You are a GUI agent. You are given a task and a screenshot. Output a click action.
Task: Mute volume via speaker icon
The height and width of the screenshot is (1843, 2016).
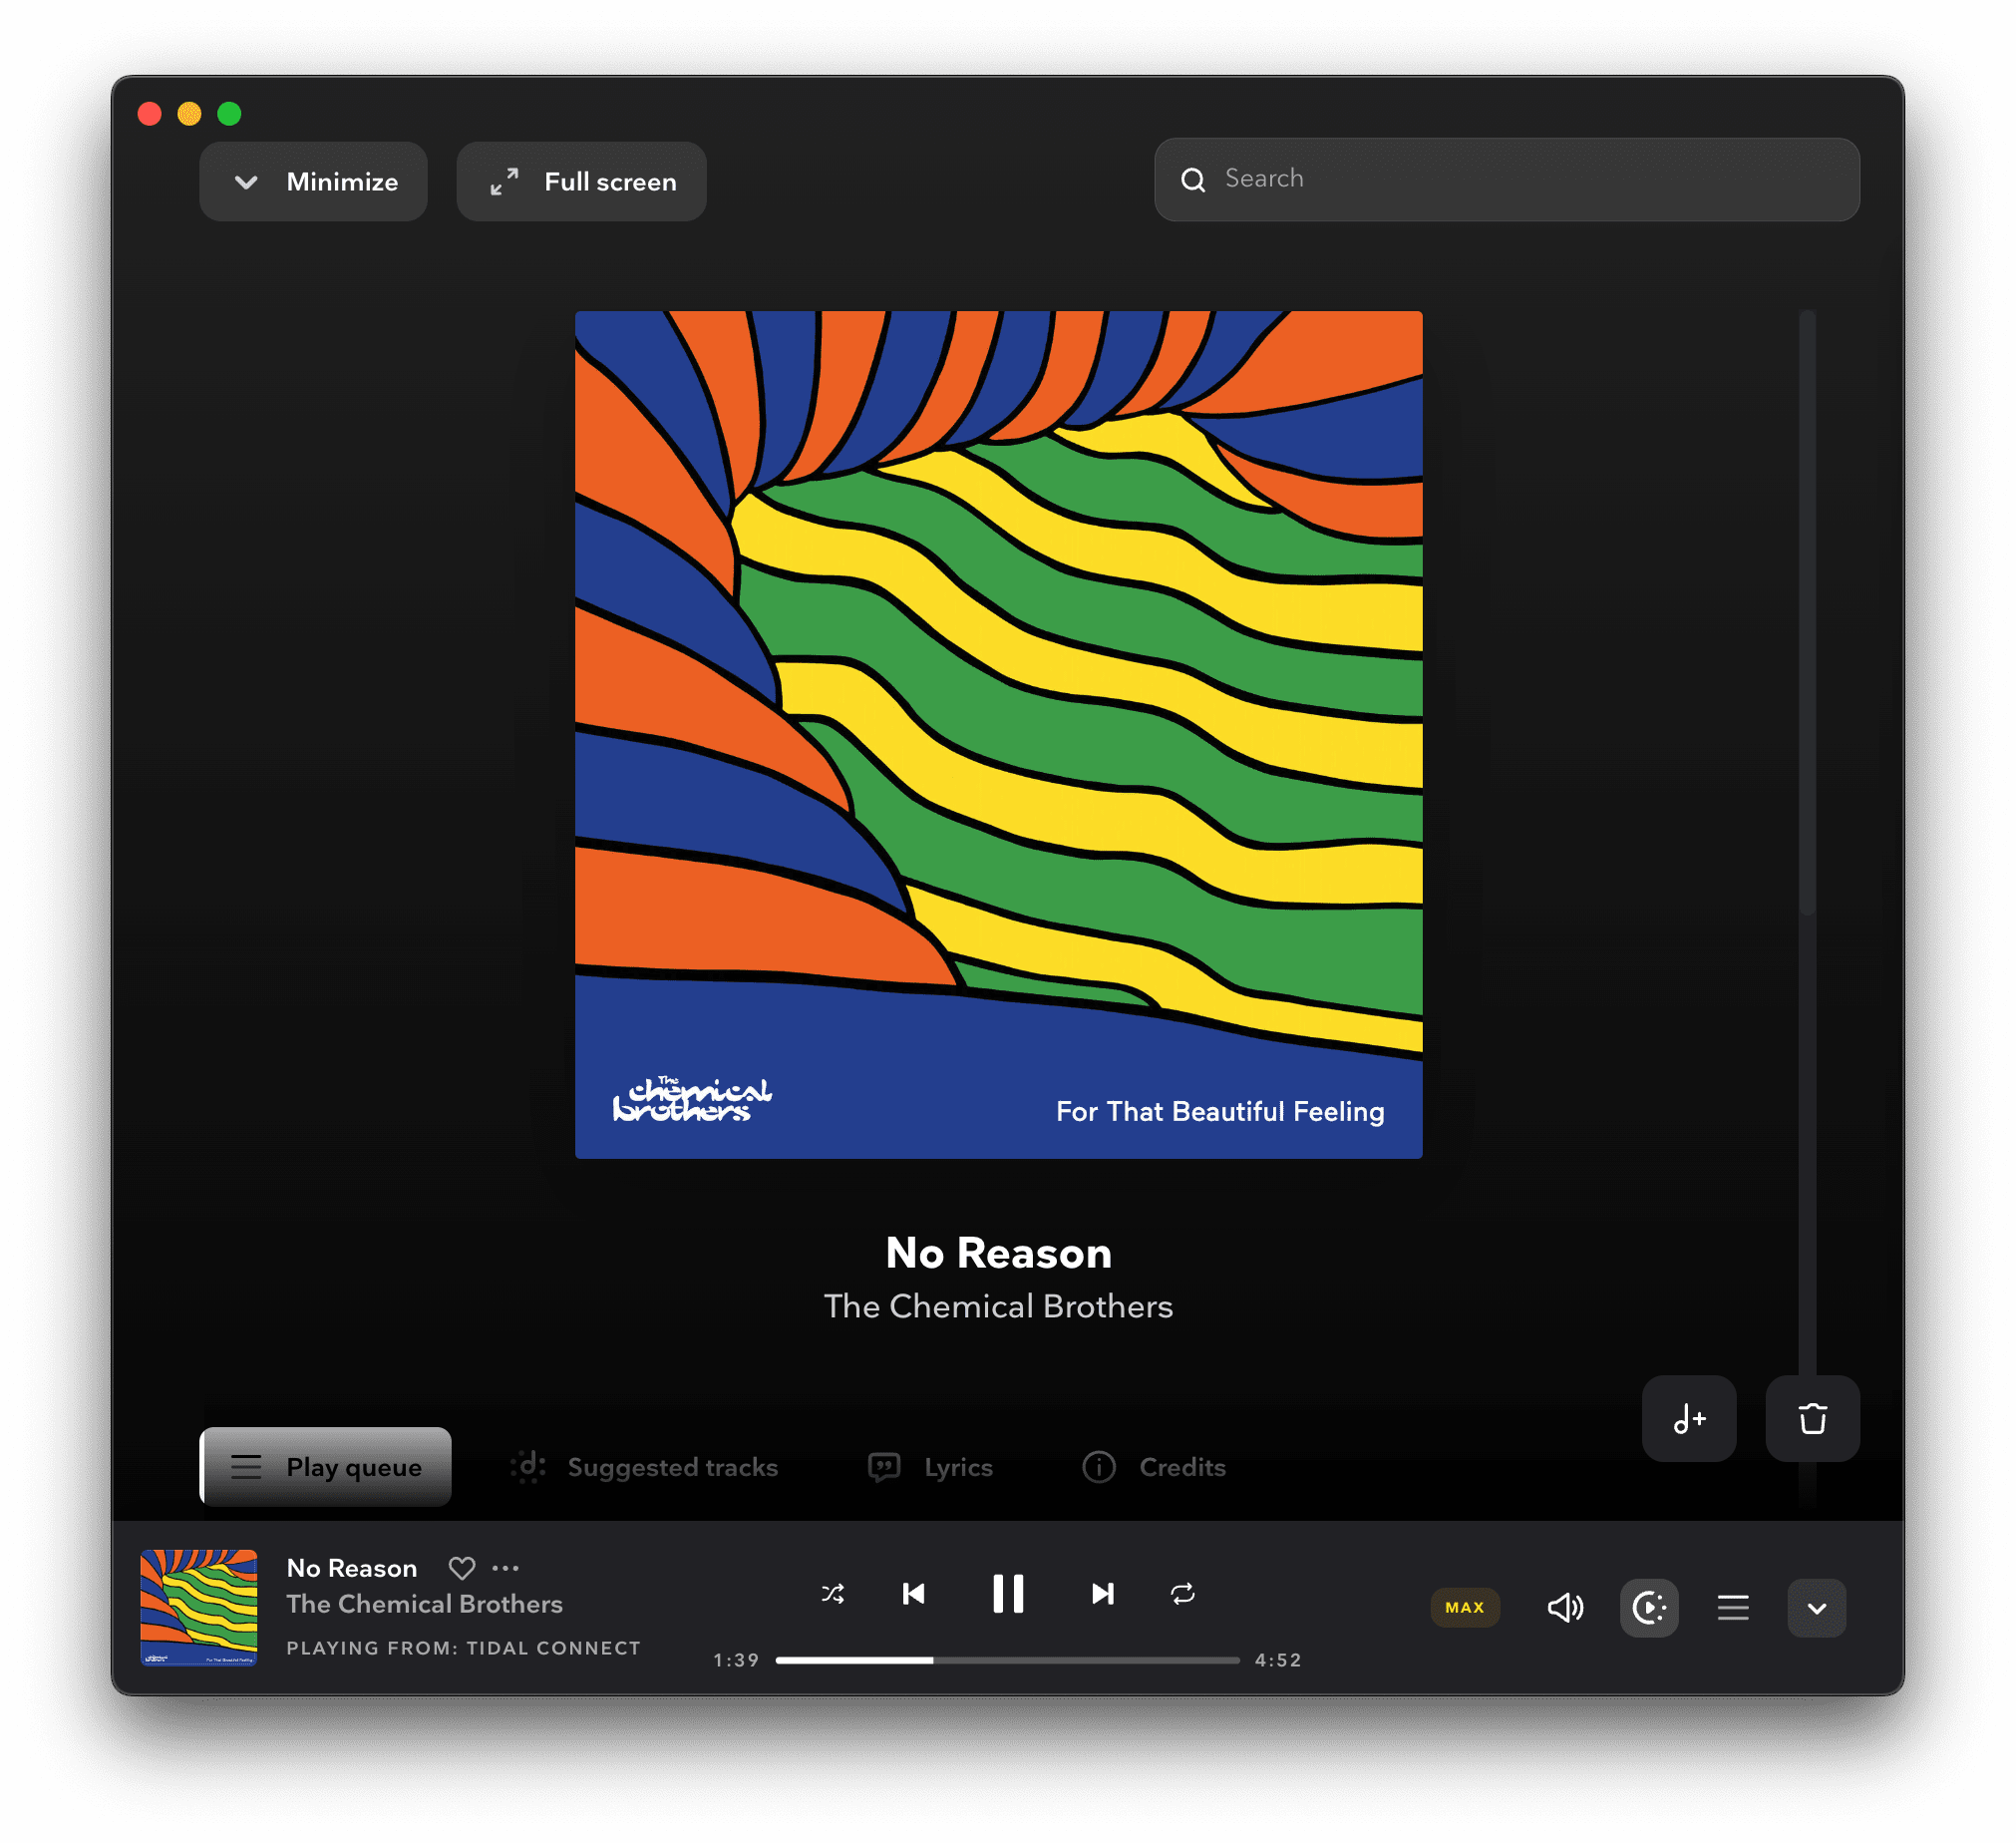point(1565,1607)
